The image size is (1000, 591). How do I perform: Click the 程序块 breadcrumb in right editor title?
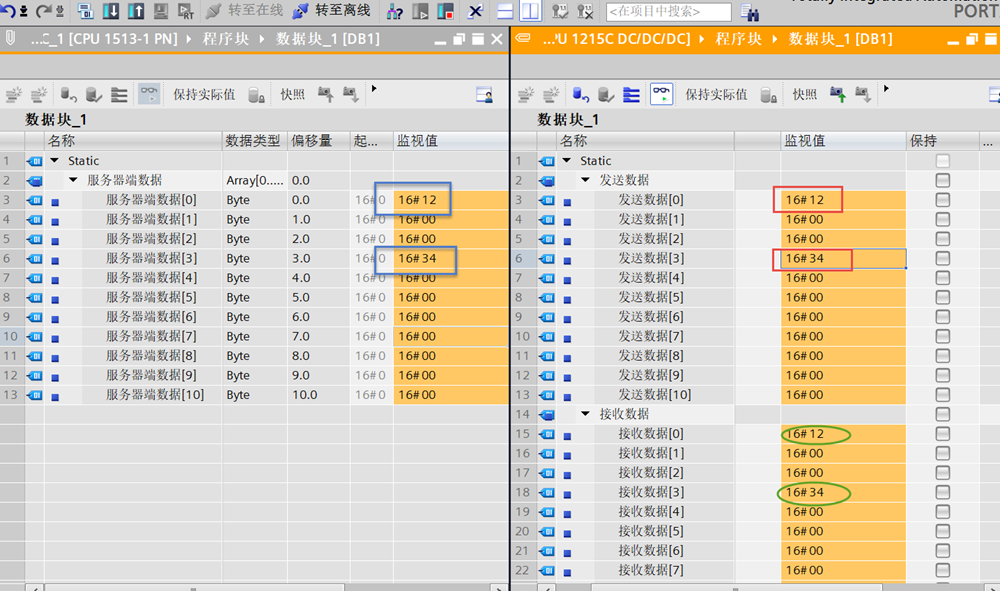coord(734,39)
